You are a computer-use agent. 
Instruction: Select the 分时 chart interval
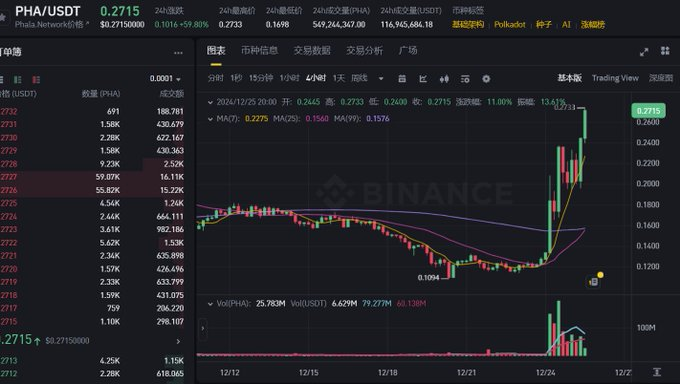216,78
